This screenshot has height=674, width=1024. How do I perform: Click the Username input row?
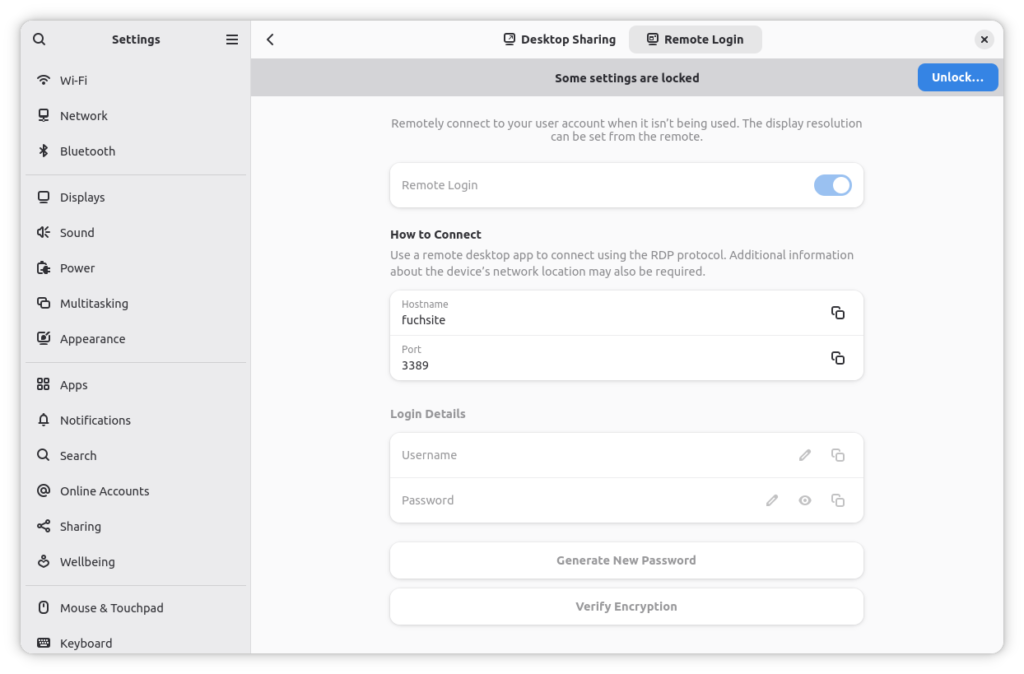pyautogui.click(x=626, y=455)
